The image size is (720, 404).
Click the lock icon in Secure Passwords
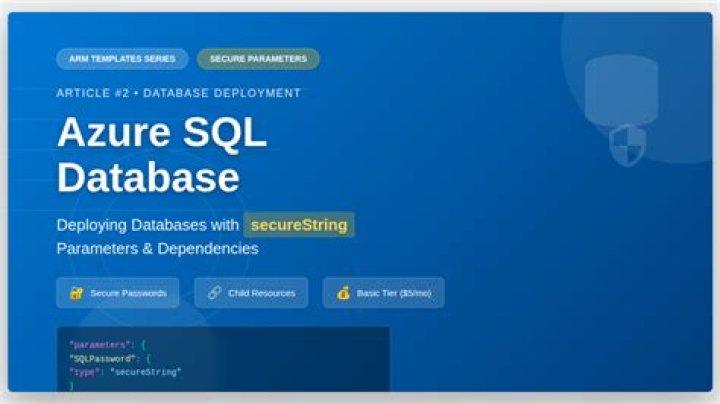(76, 293)
